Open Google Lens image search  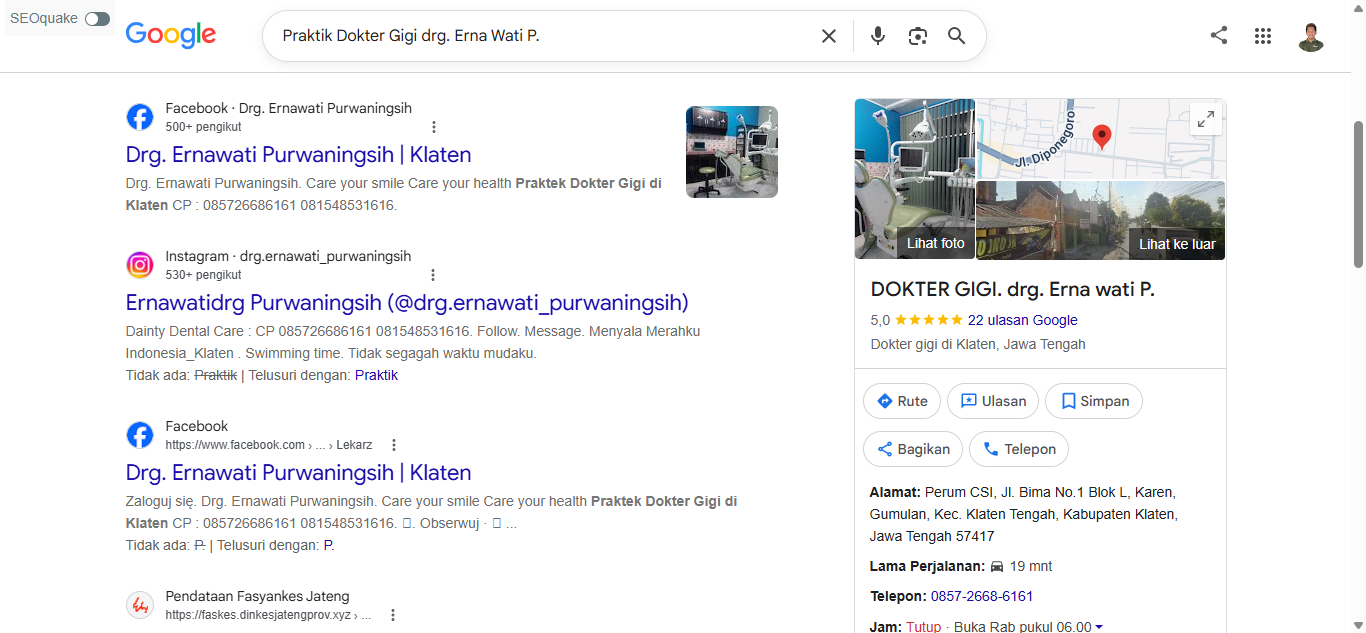918,36
